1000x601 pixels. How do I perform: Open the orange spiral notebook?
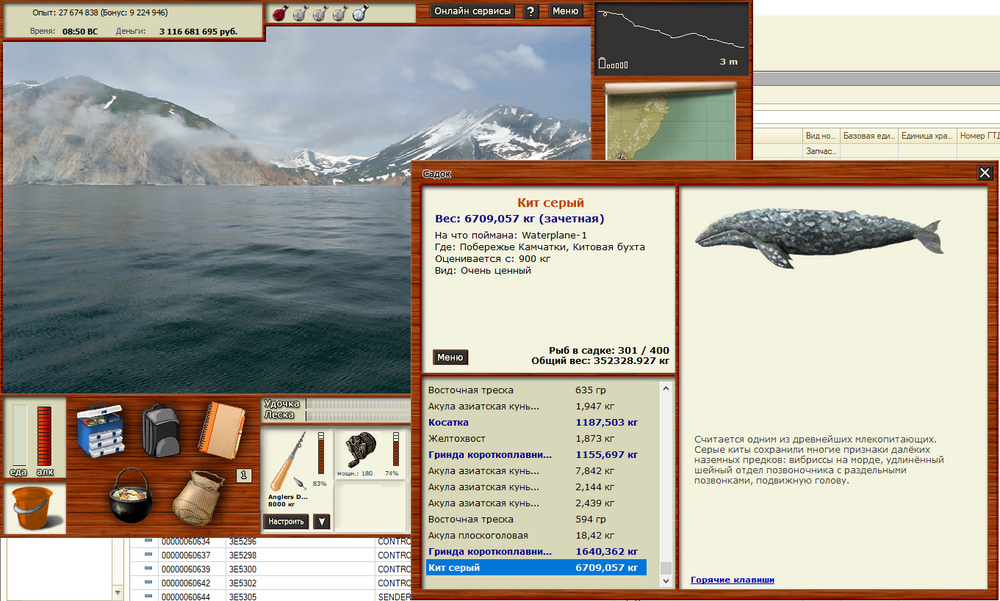click(x=219, y=430)
